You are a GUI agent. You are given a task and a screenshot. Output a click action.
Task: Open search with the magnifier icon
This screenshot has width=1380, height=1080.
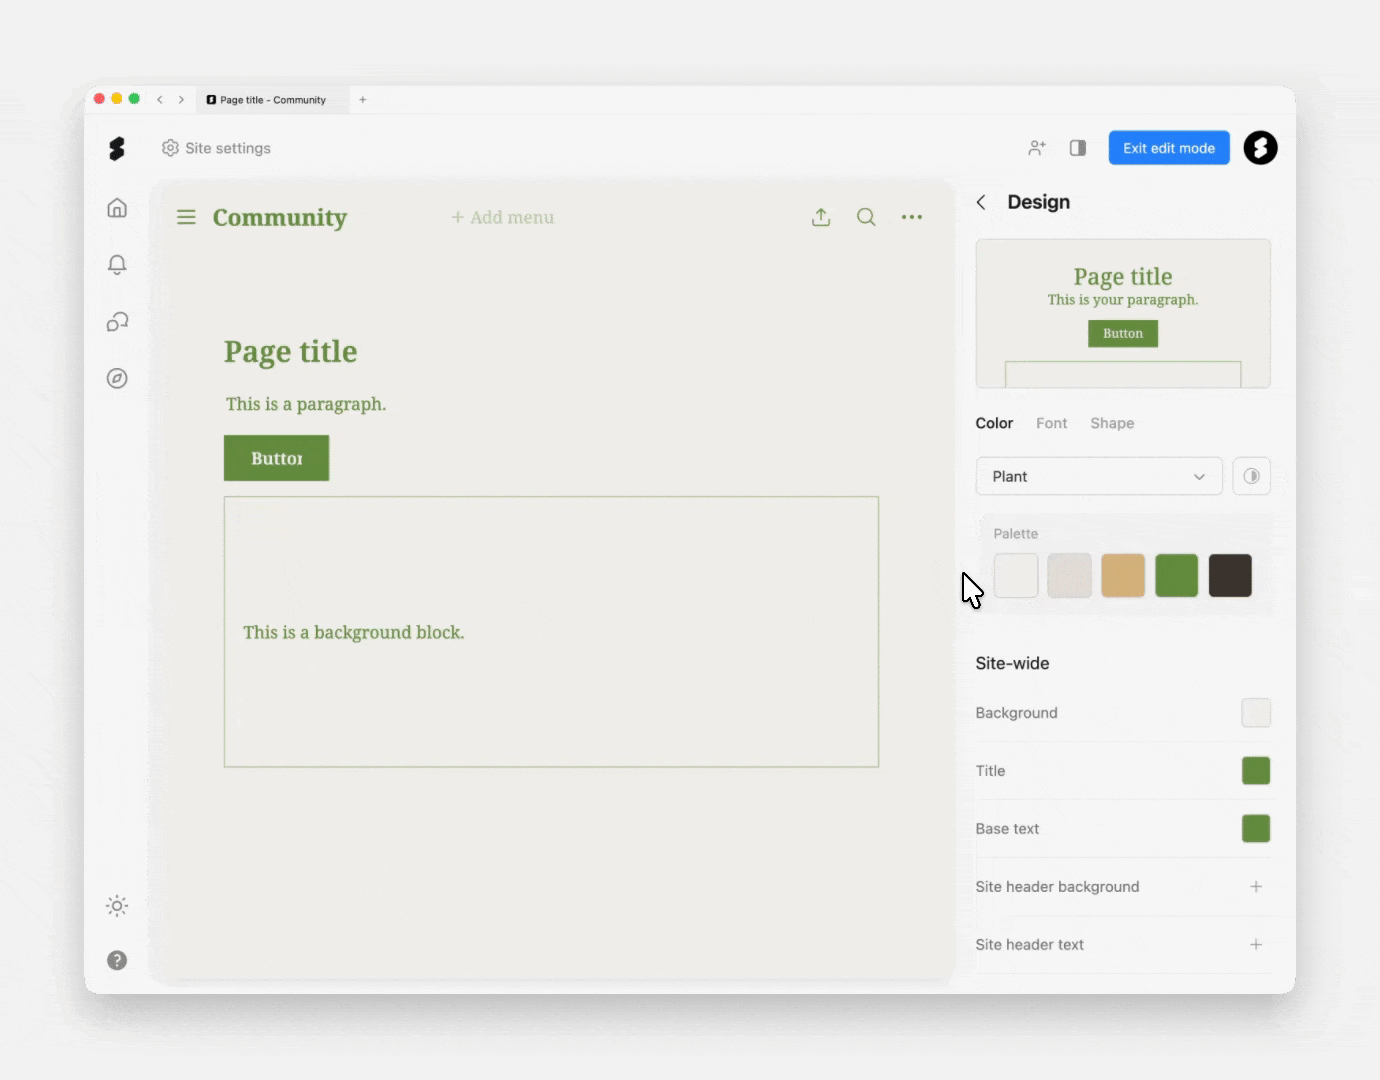point(866,218)
